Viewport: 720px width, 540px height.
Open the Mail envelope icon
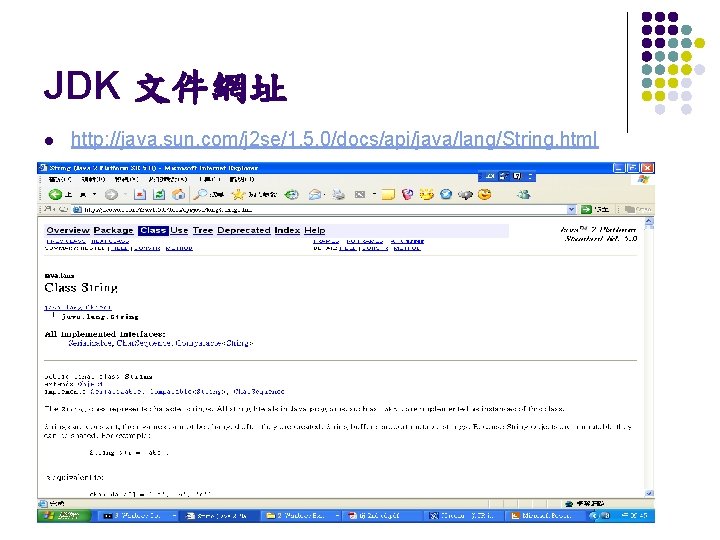315,195
